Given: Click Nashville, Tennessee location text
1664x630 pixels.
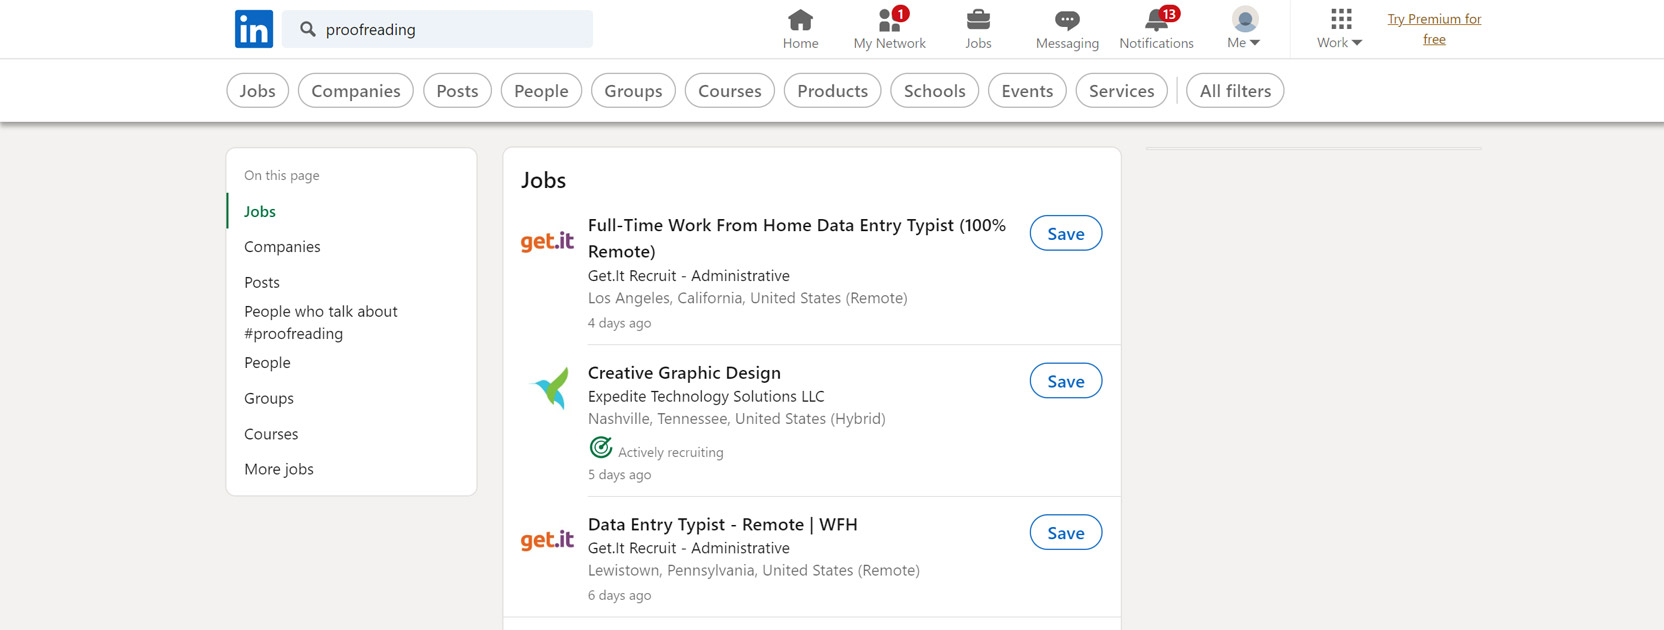Looking at the screenshot, I should 736,419.
